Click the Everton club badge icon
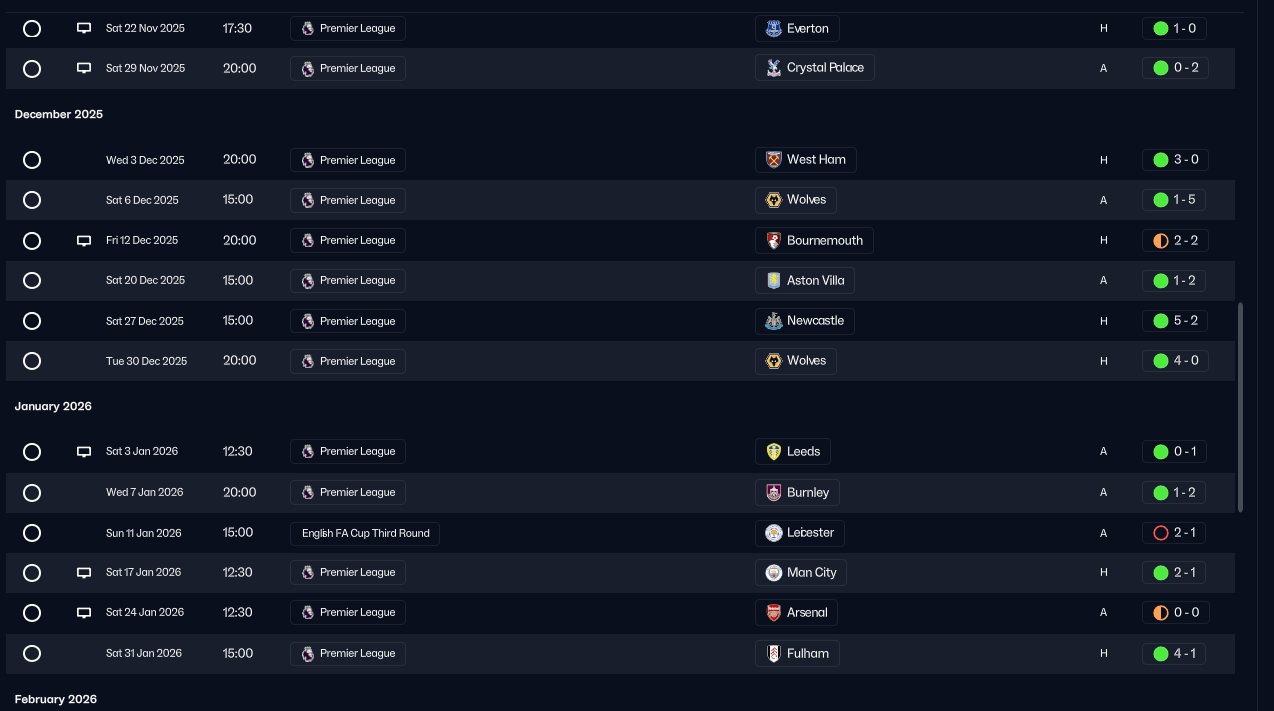This screenshot has height=711, width=1274. (x=772, y=28)
